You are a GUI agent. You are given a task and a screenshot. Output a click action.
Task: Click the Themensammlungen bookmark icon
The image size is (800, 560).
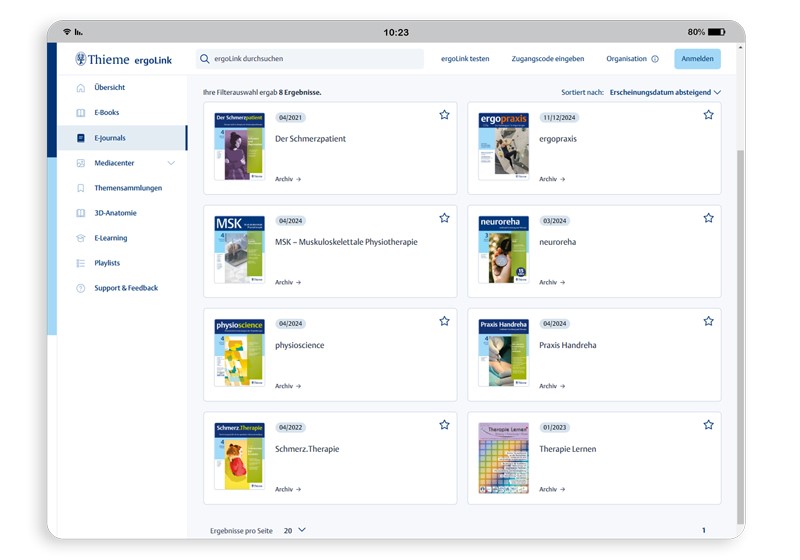[x=81, y=188]
